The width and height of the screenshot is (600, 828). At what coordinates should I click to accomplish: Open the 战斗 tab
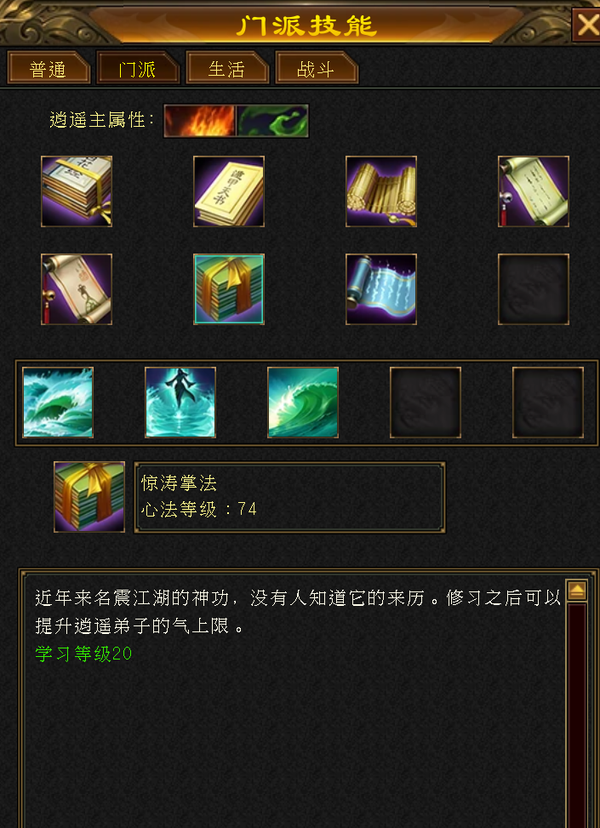317,68
